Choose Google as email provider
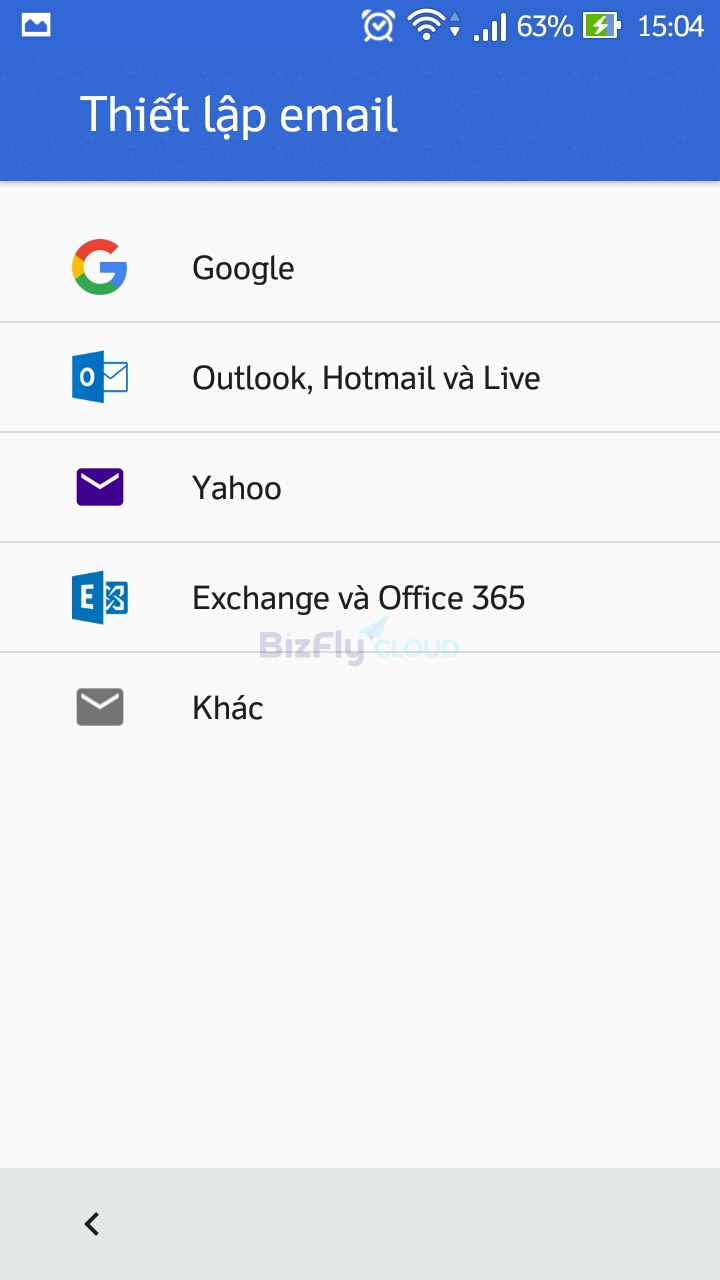This screenshot has height=1280, width=720. click(360, 267)
